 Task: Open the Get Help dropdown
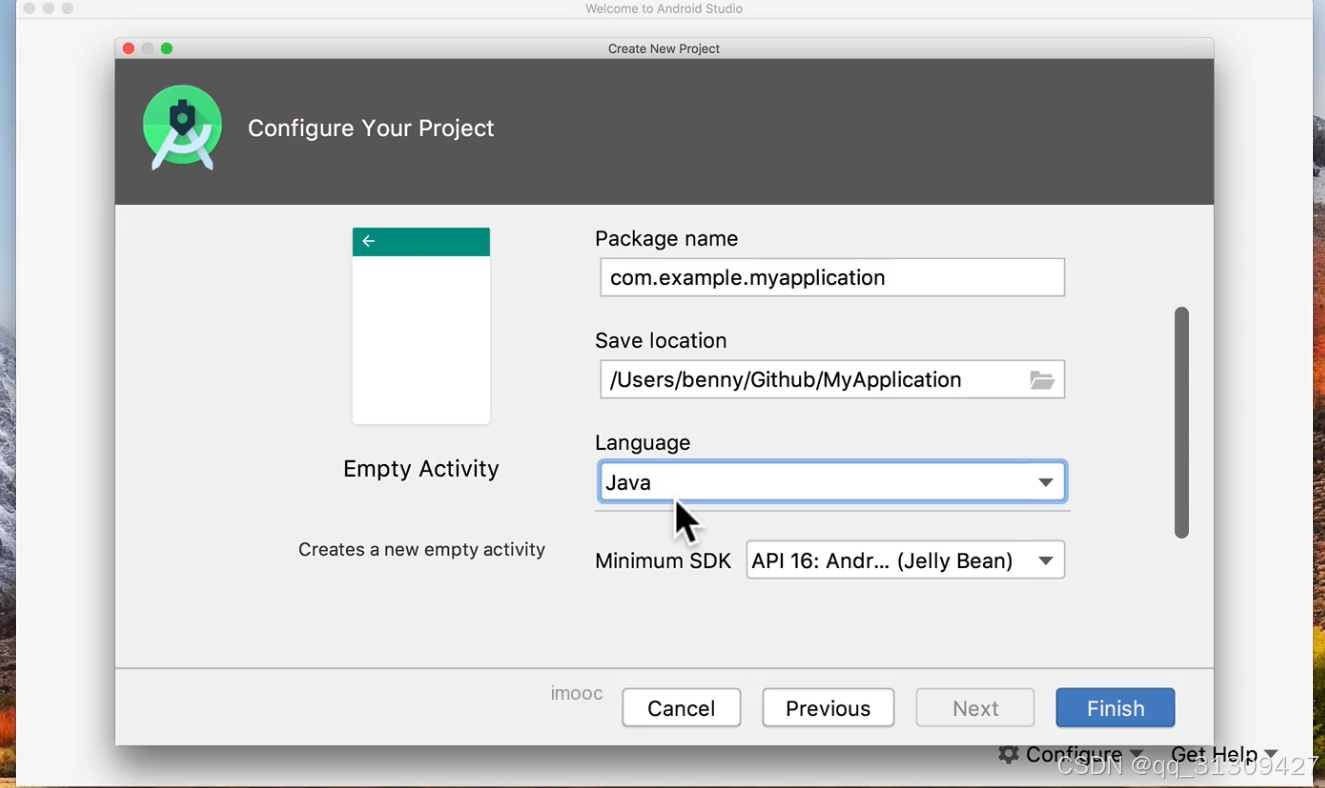(x=1214, y=754)
